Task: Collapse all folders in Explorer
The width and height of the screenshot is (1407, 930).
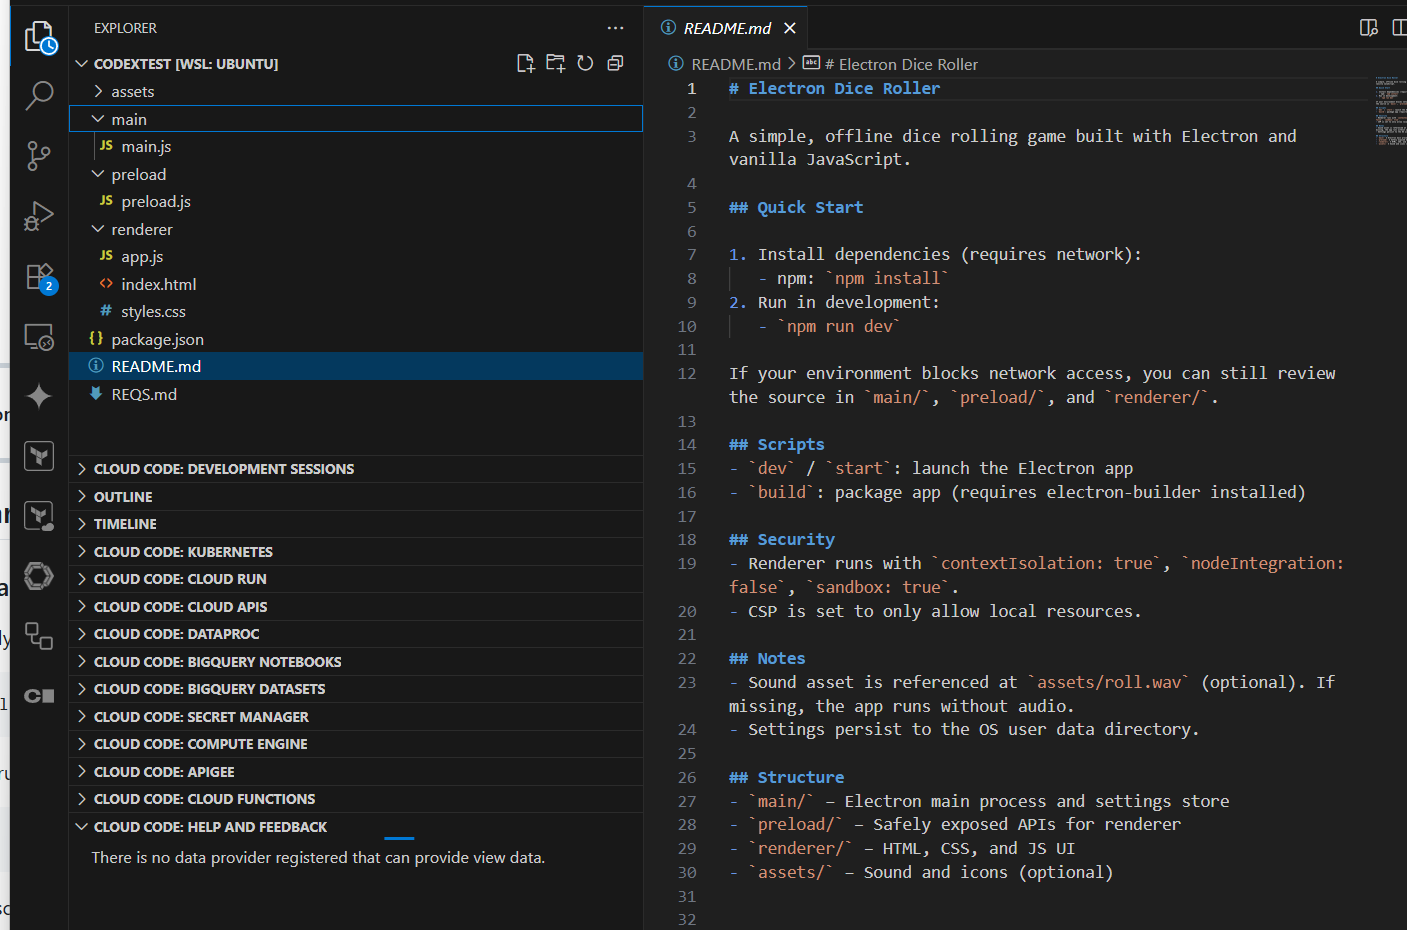Action: pos(615,63)
